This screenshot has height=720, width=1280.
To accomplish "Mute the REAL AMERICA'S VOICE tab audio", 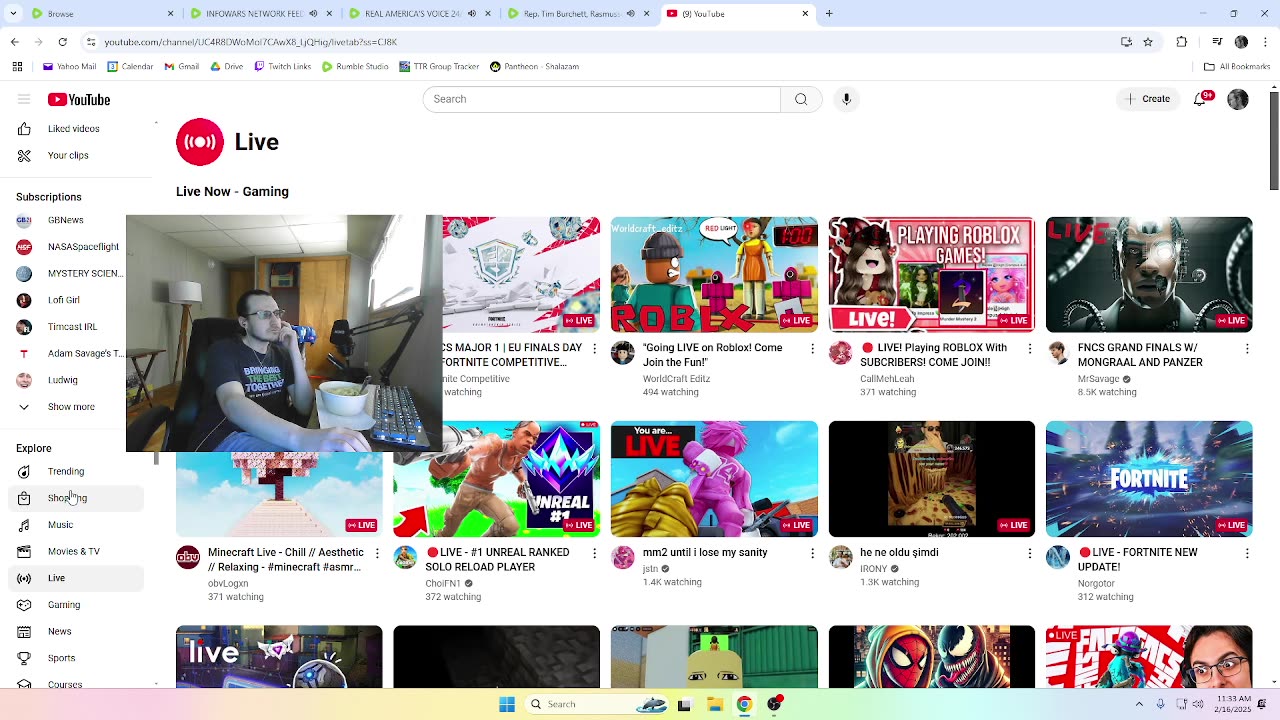I will [x=471, y=14].
